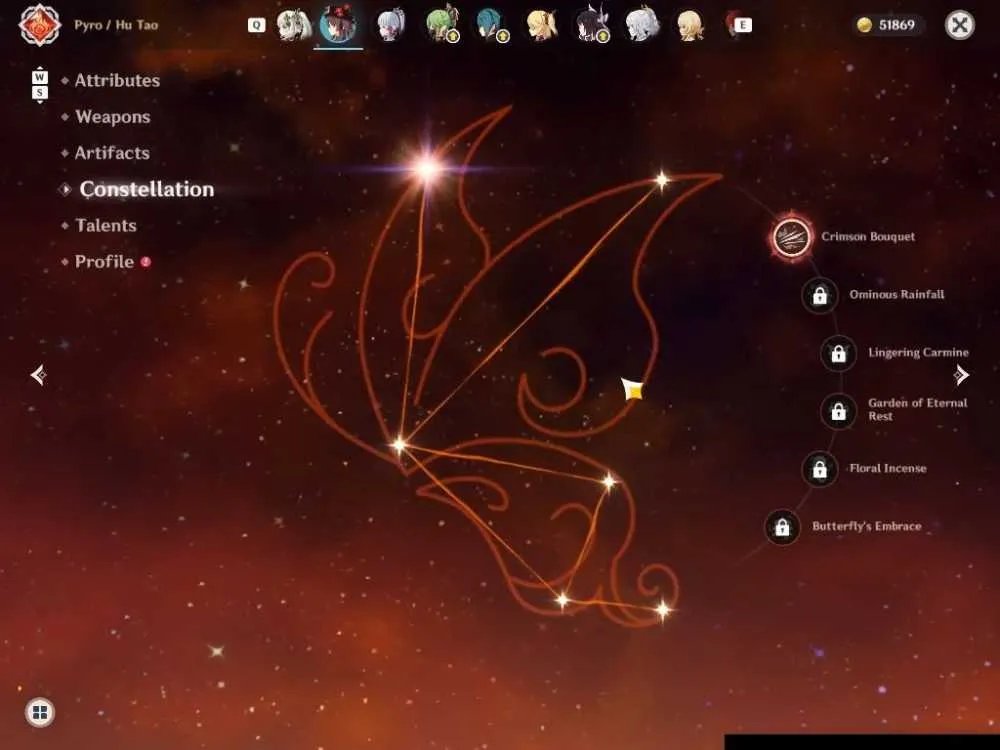Viewport: 1000px width, 750px height.
Task: Go to the previous character with left arrow
Action: coord(38,374)
